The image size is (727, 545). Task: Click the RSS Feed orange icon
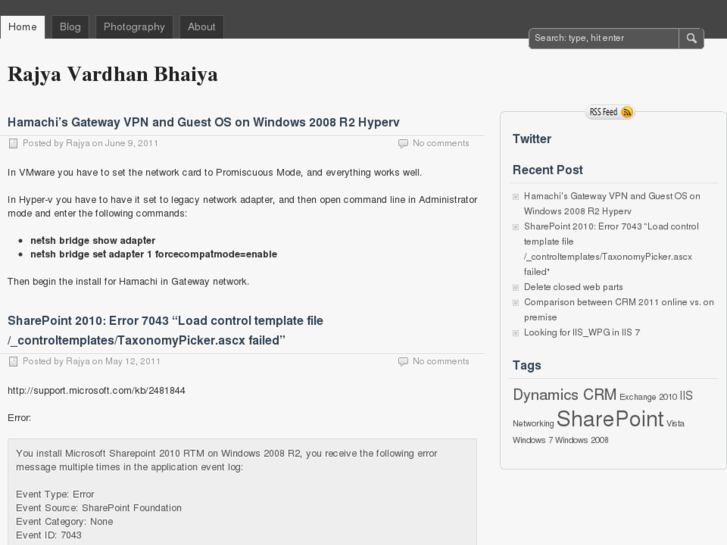(x=626, y=112)
